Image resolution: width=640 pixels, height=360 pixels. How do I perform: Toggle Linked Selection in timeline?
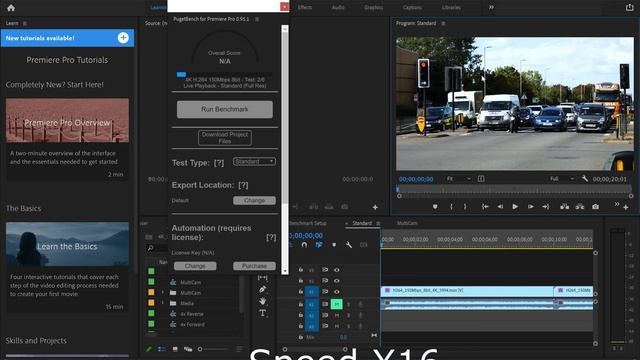319,245
